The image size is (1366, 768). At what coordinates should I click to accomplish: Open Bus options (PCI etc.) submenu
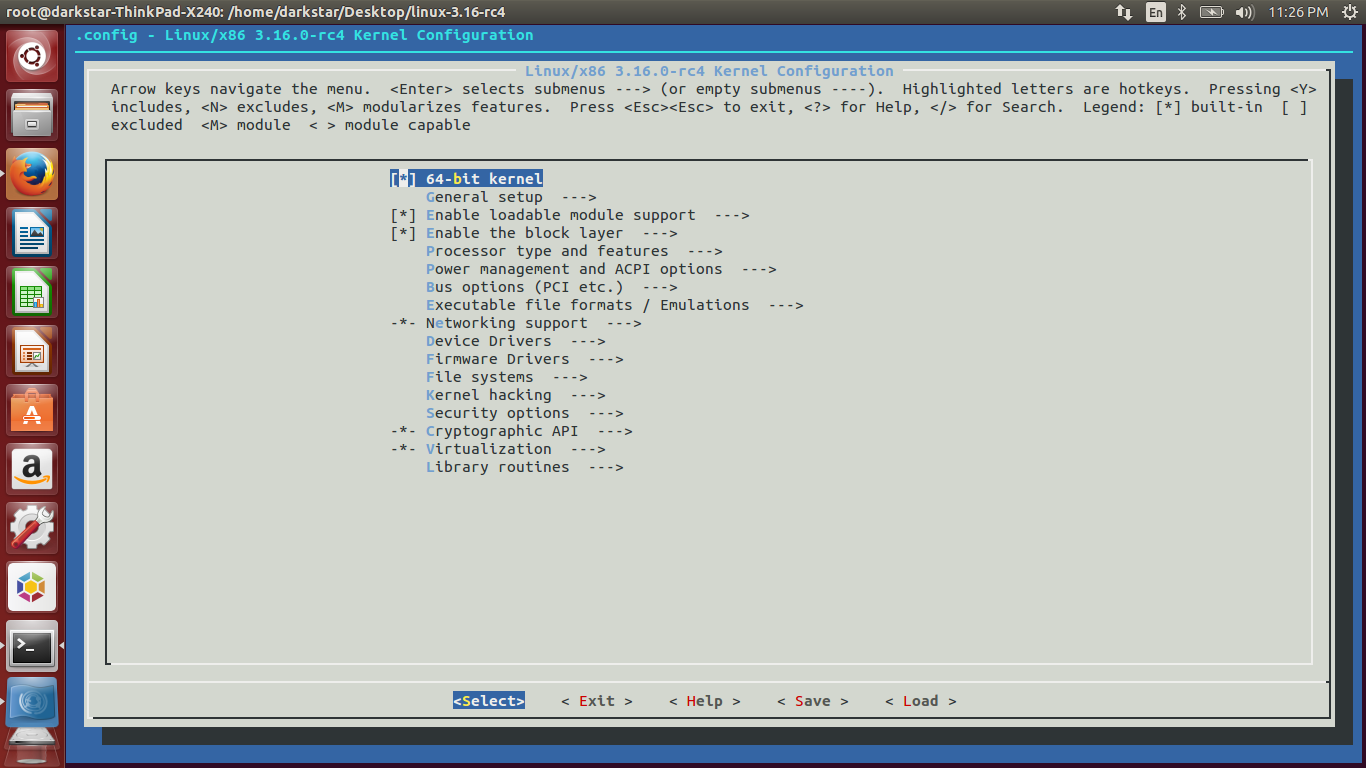[552, 287]
